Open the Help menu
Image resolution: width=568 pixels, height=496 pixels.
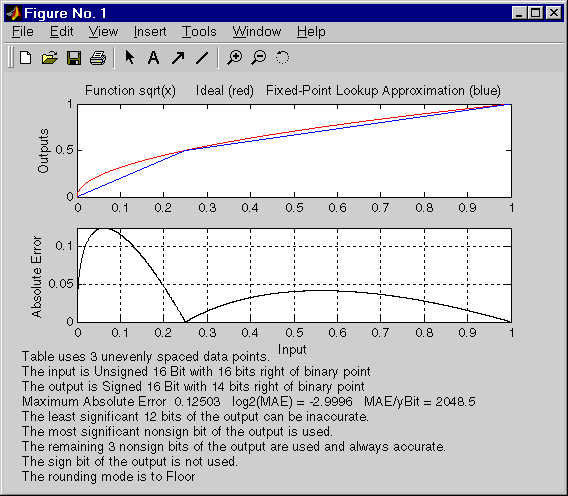tap(311, 32)
